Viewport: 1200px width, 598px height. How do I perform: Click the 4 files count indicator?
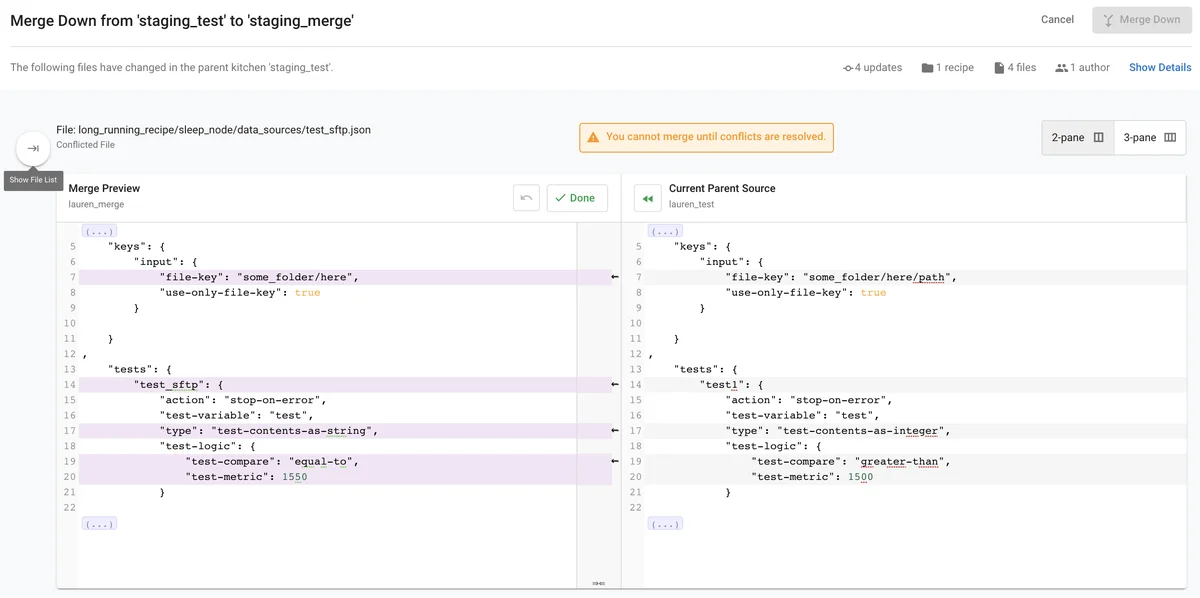pyautogui.click(x=1015, y=68)
